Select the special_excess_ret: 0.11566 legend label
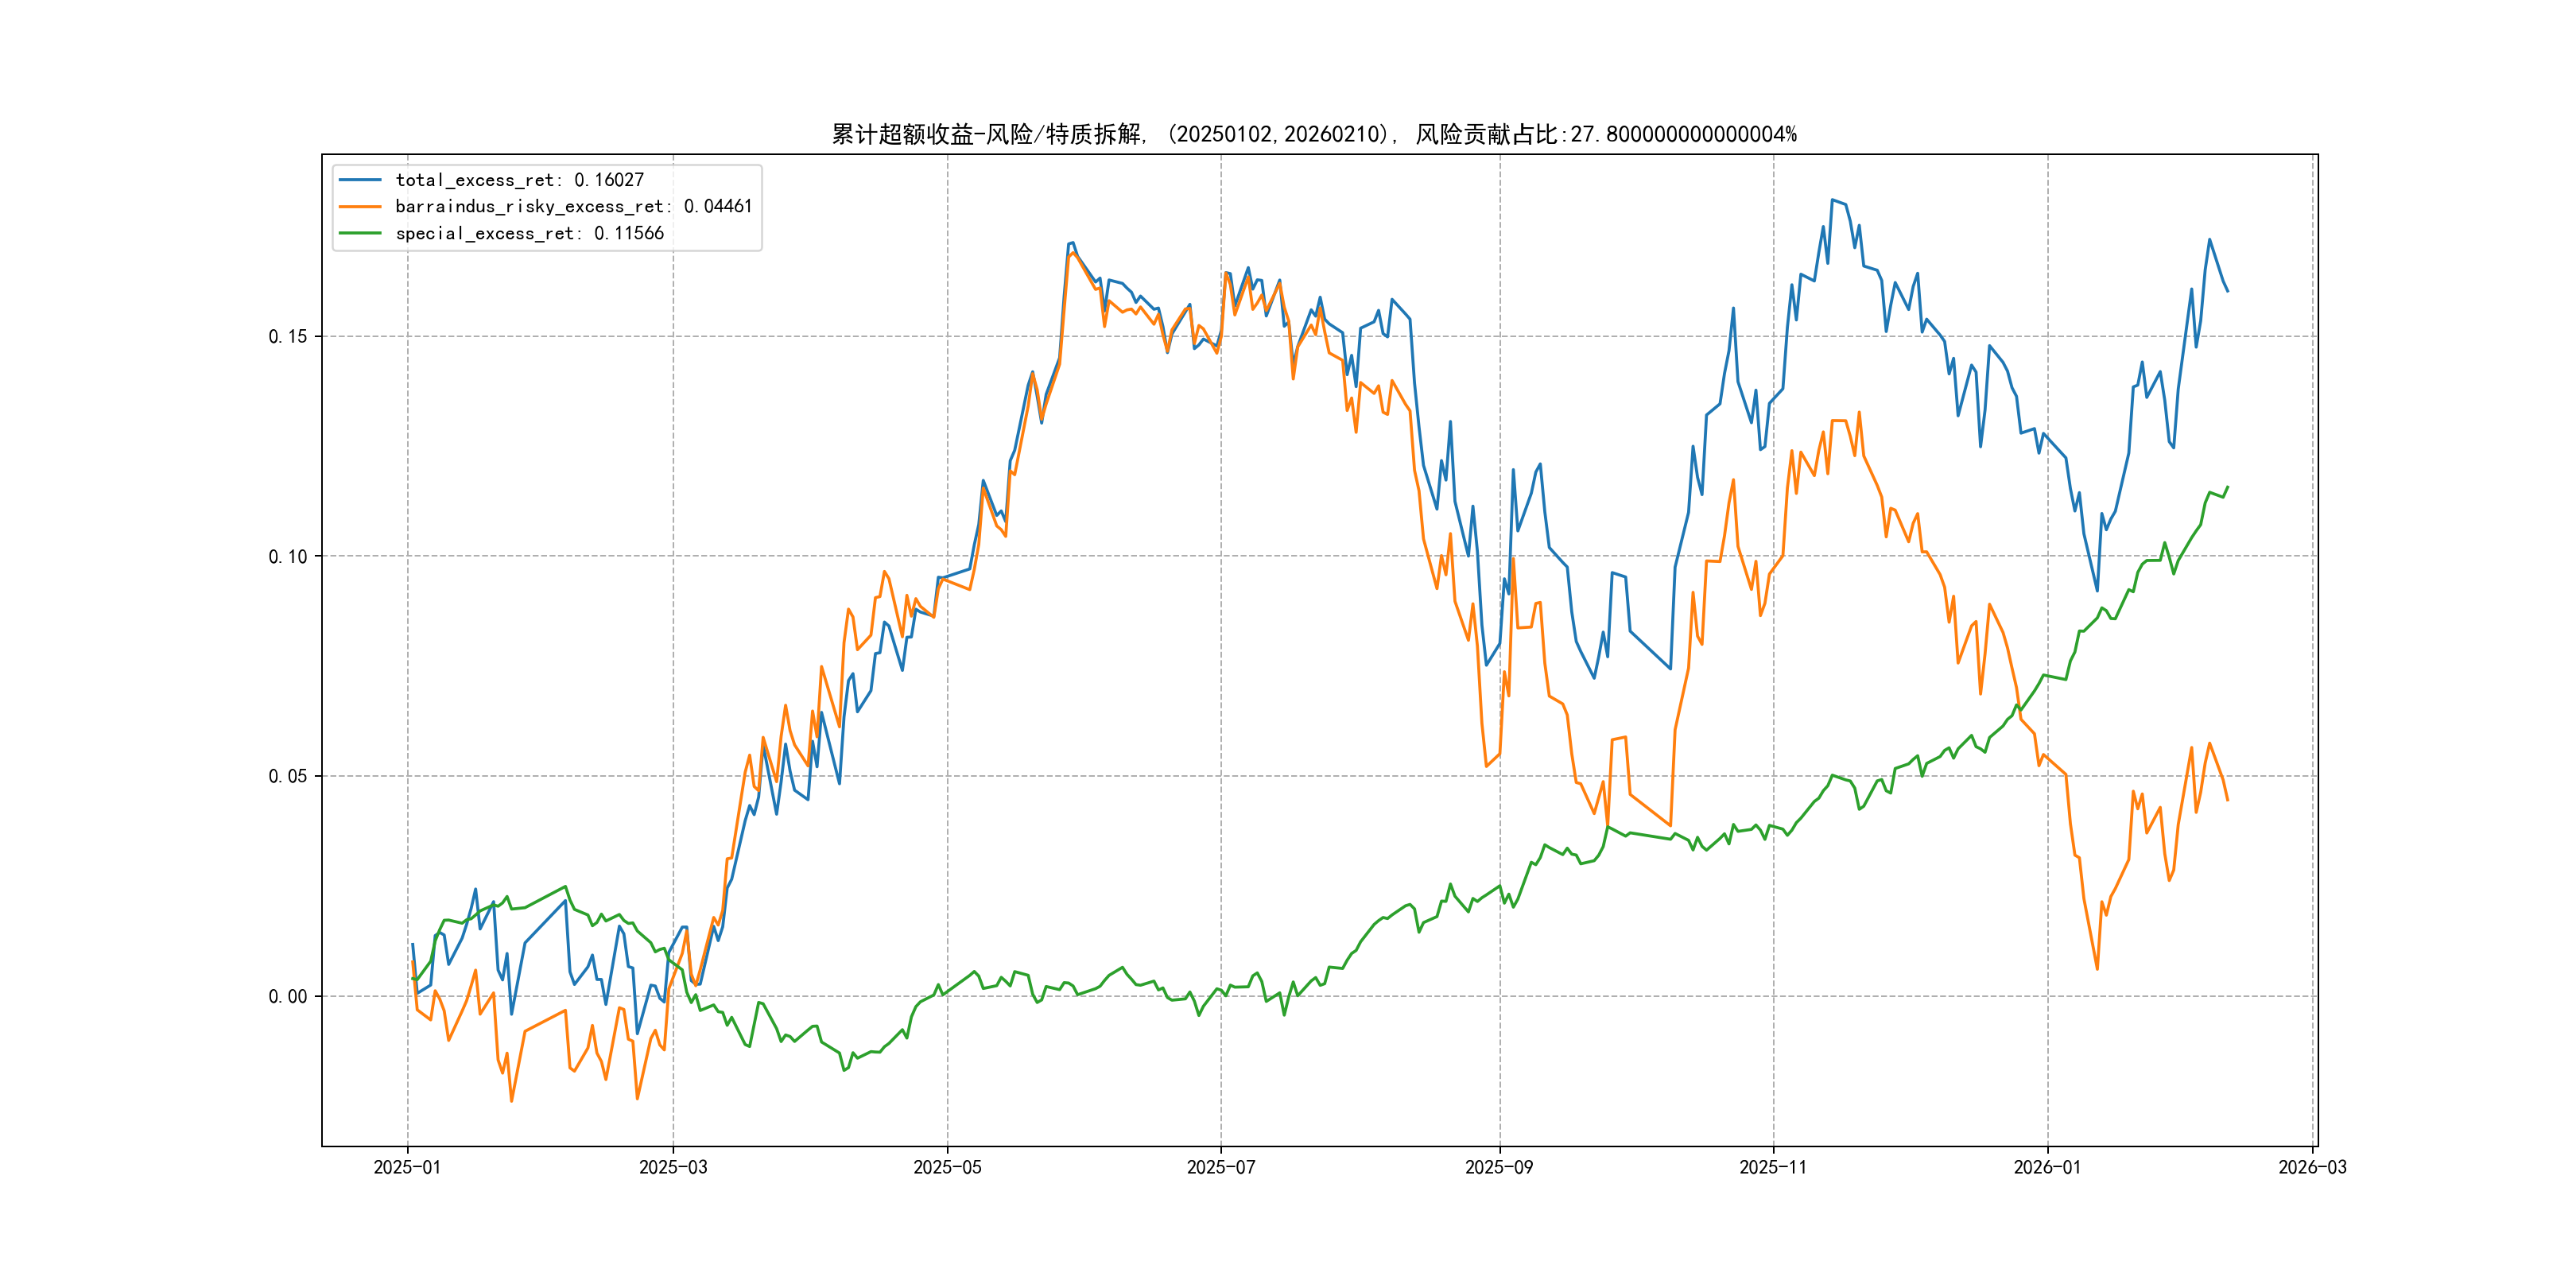The height and width of the screenshot is (1288, 2576). click(x=529, y=233)
